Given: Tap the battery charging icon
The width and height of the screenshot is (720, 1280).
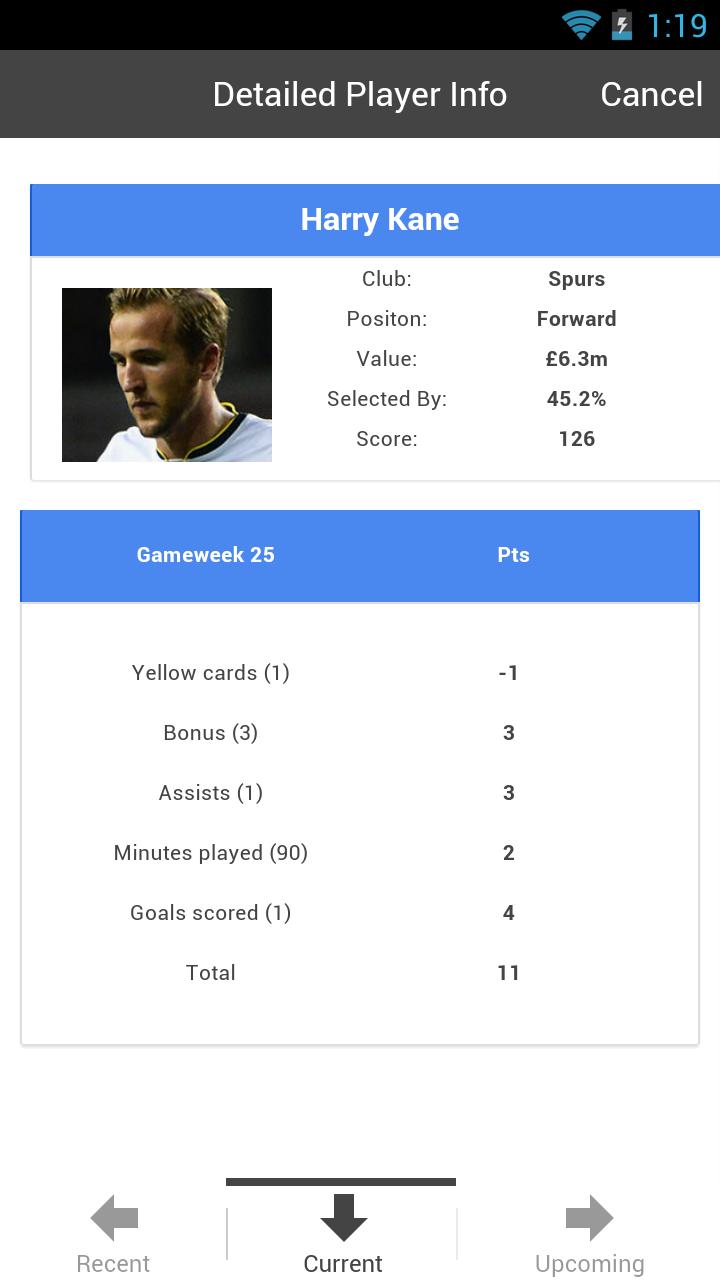Looking at the screenshot, I should coord(622,24).
